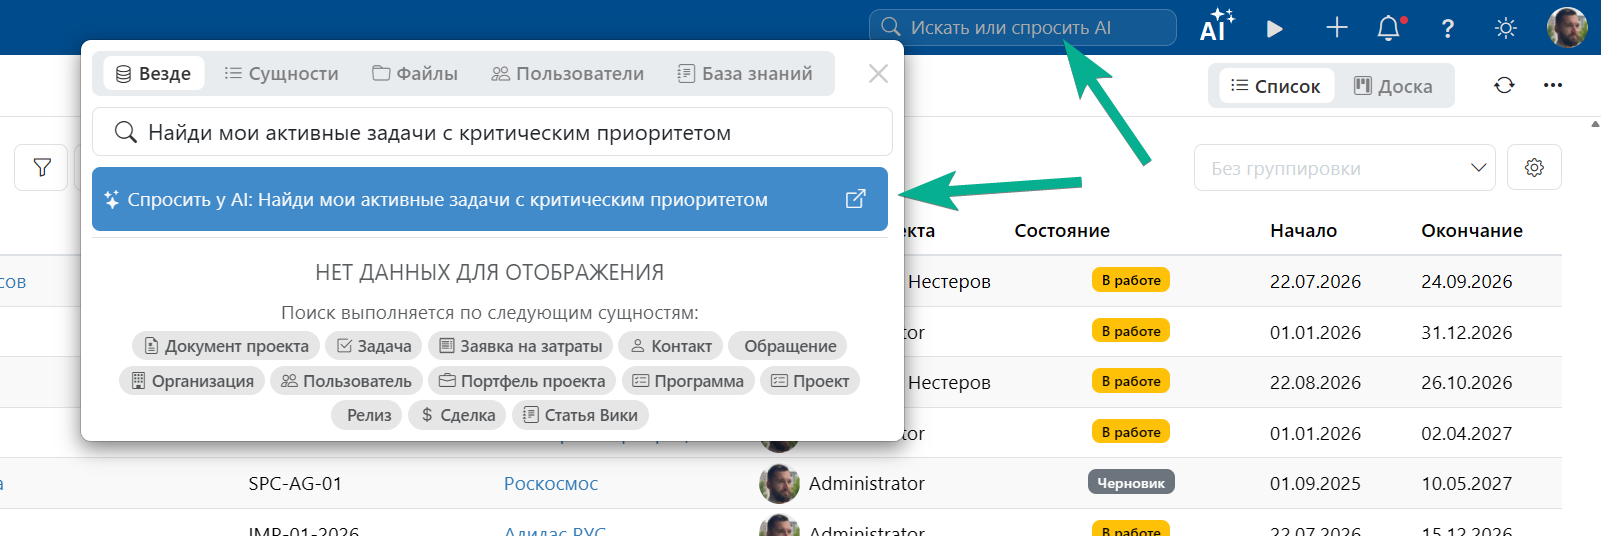Click end date 10.05.2027
The height and width of the screenshot is (536, 1601).
tap(1467, 484)
